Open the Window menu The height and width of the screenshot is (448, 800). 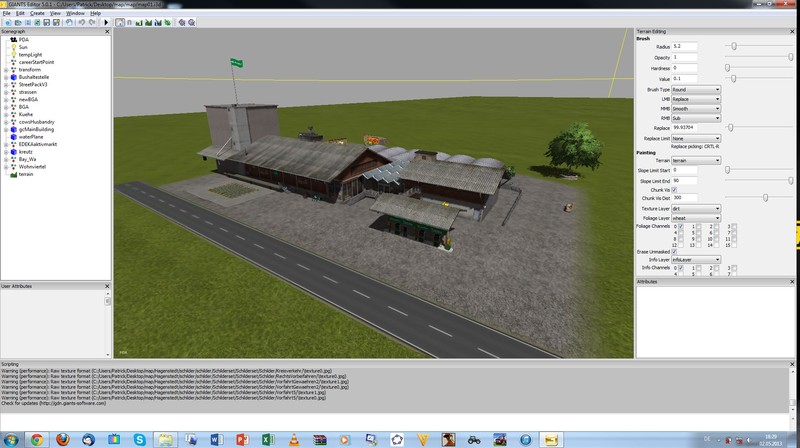coord(75,13)
